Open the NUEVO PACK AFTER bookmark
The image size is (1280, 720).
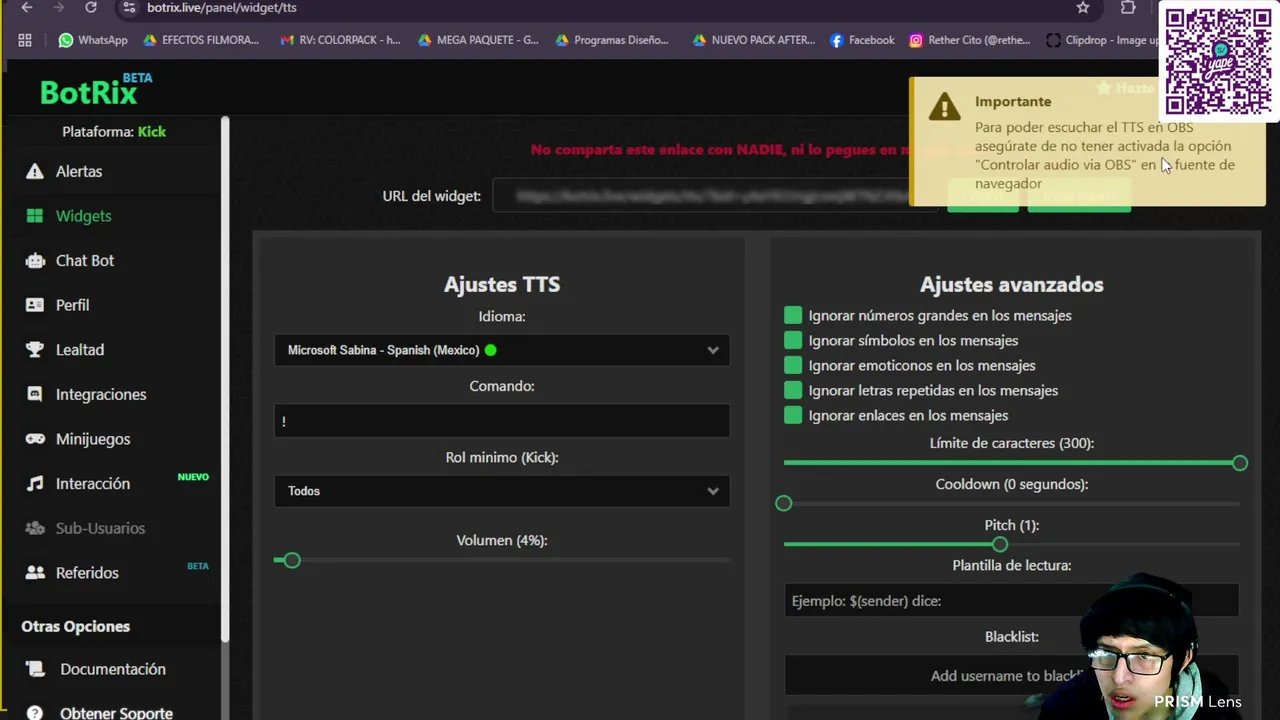(755, 40)
